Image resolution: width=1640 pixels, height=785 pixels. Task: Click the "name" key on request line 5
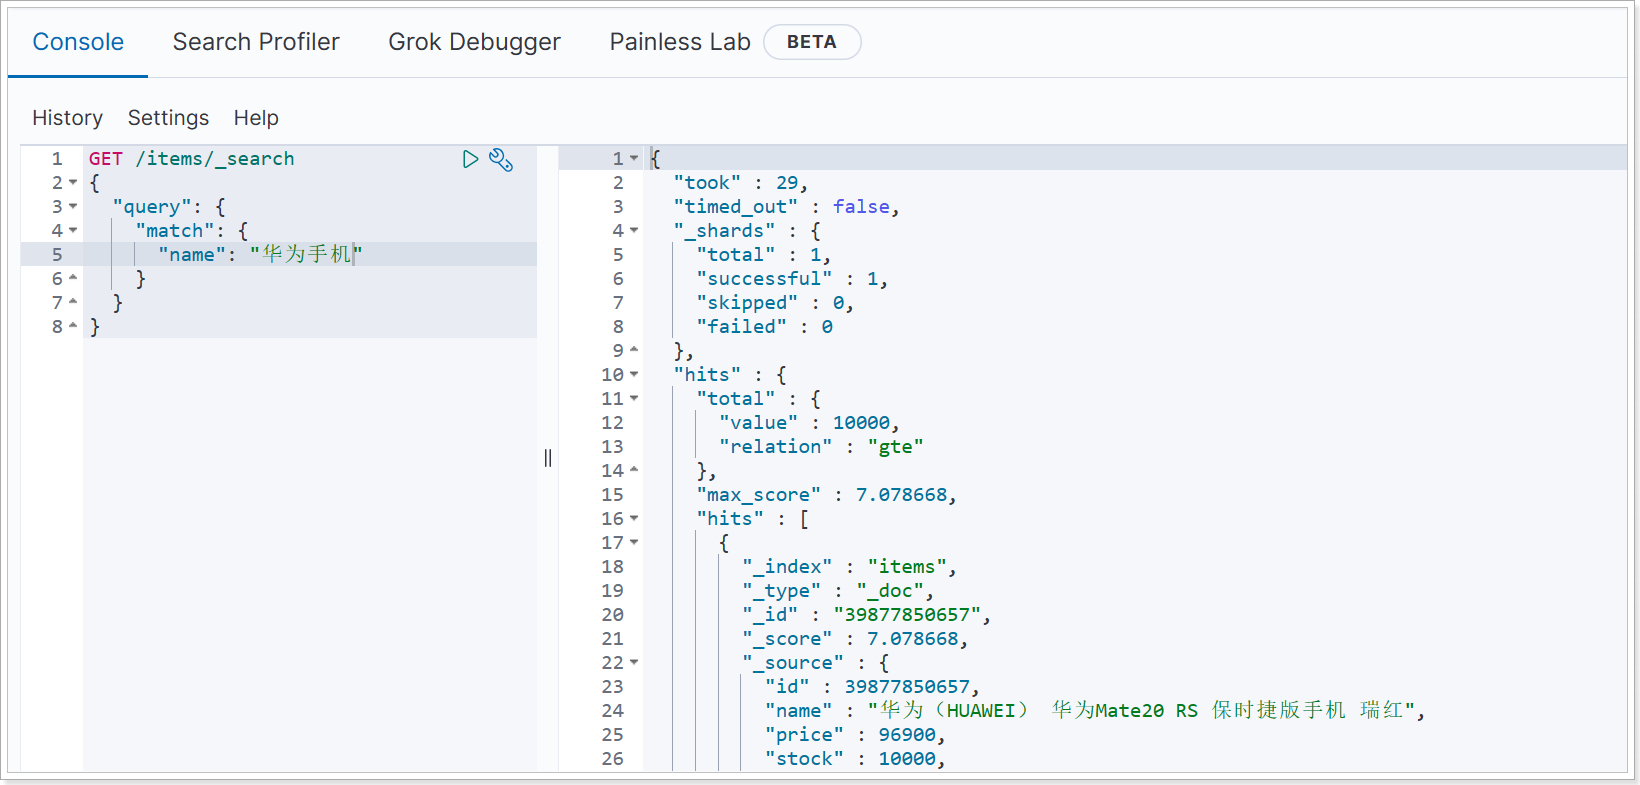pyautogui.click(x=191, y=255)
